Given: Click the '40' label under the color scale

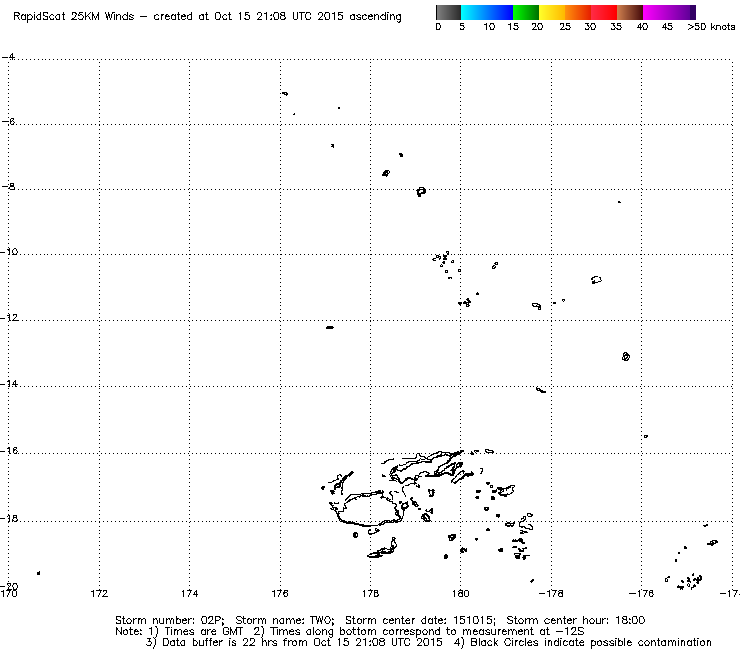Looking at the screenshot, I should (x=642, y=27).
